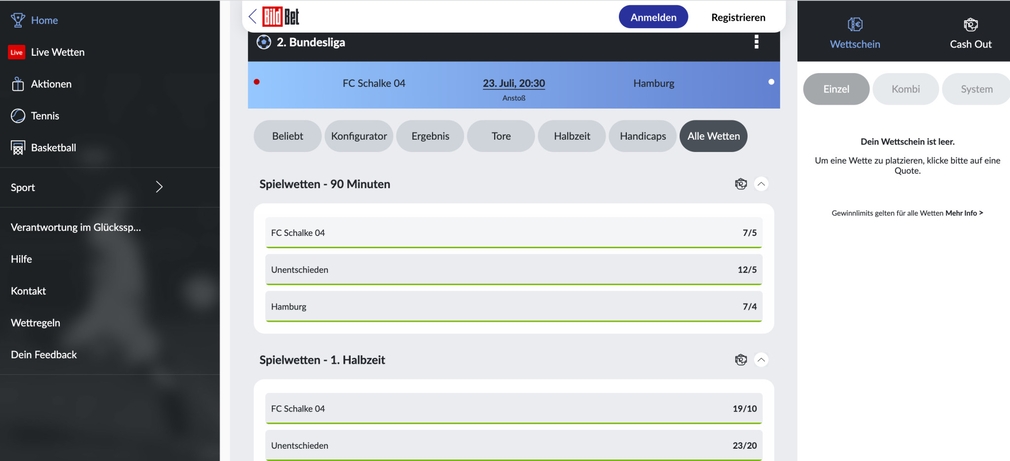Select the Einzel bet type
Viewport: 1010px width, 461px height.
tap(836, 89)
